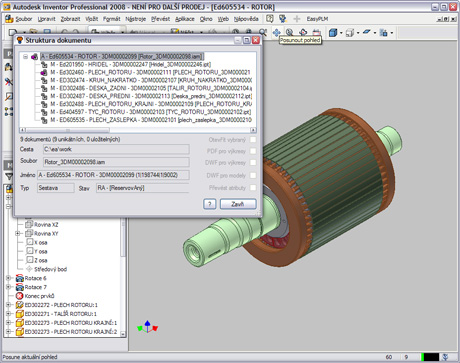Click the 3D coordinate axis indicator in the viewport
Image resolution: width=460 pixels, height=363 pixels.
click(x=147, y=327)
